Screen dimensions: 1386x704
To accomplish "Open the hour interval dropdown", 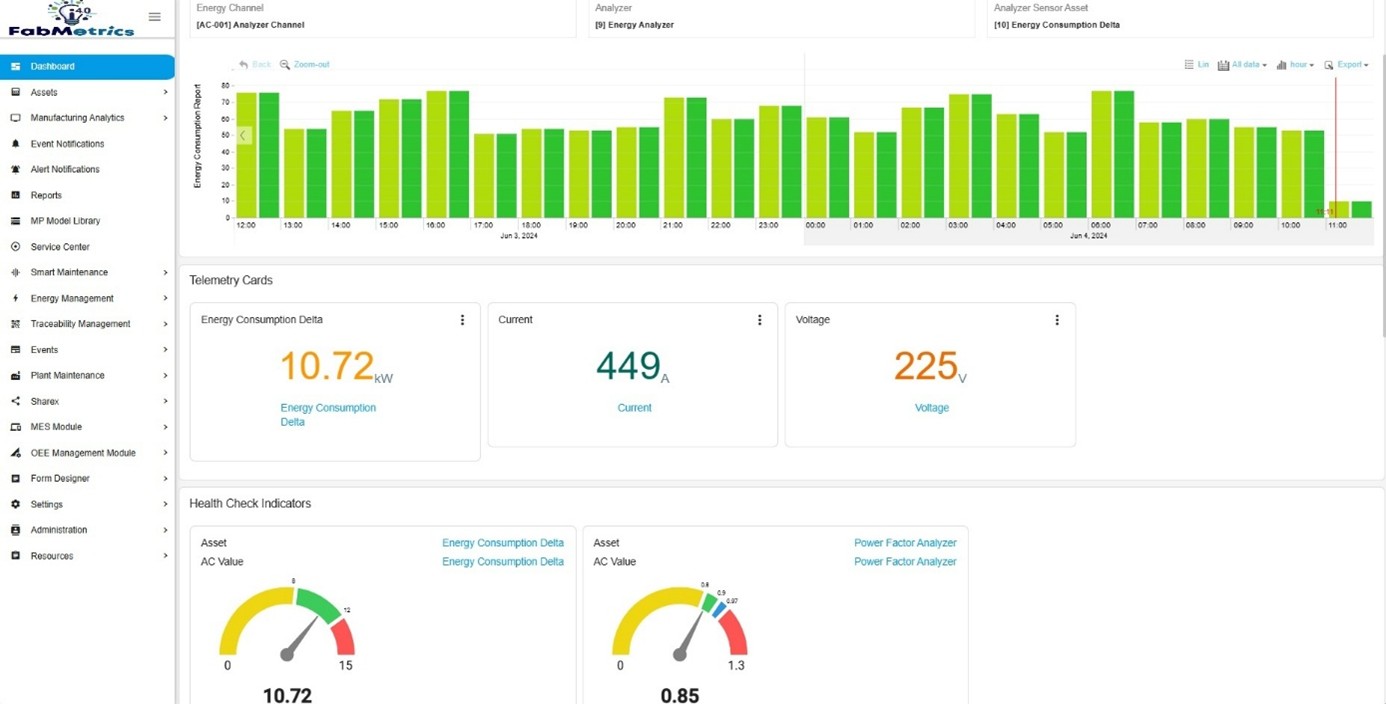I will (1295, 65).
